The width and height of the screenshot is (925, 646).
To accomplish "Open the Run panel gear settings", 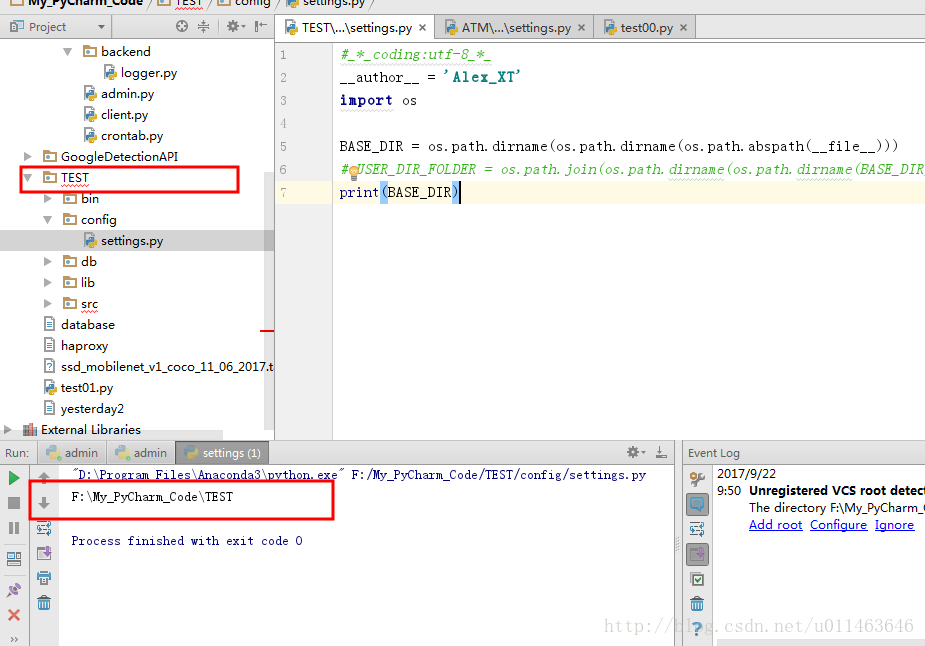I will coord(635,452).
